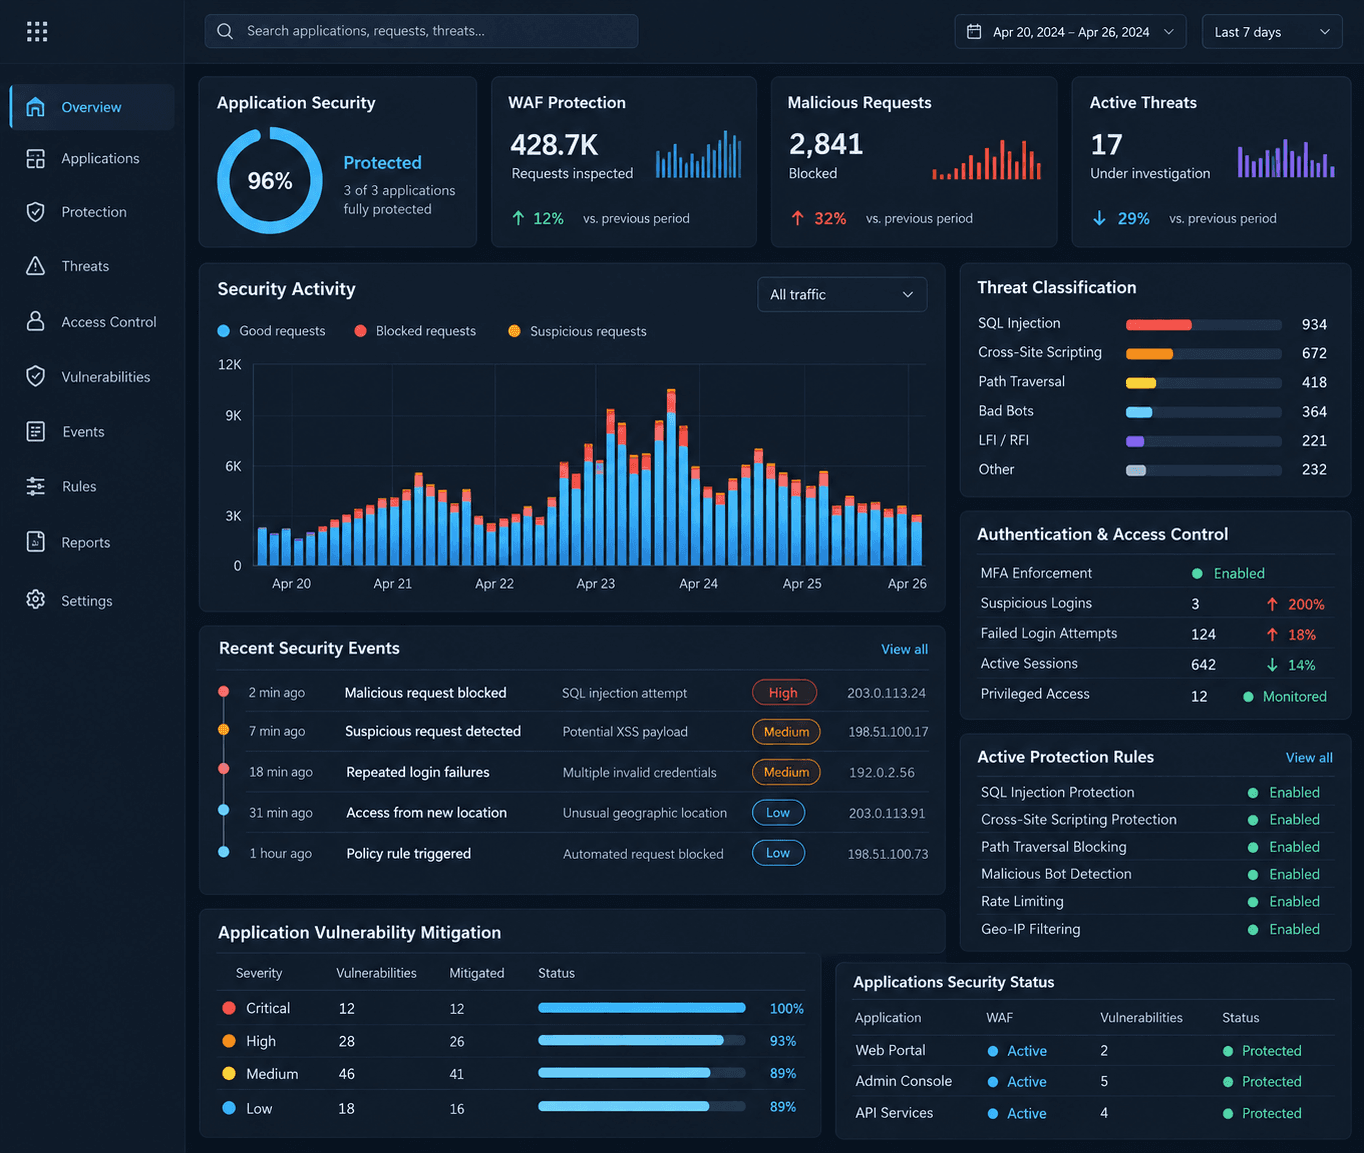The width and height of the screenshot is (1364, 1153).
Task: Click the 96% protection donut chart
Action: click(270, 180)
